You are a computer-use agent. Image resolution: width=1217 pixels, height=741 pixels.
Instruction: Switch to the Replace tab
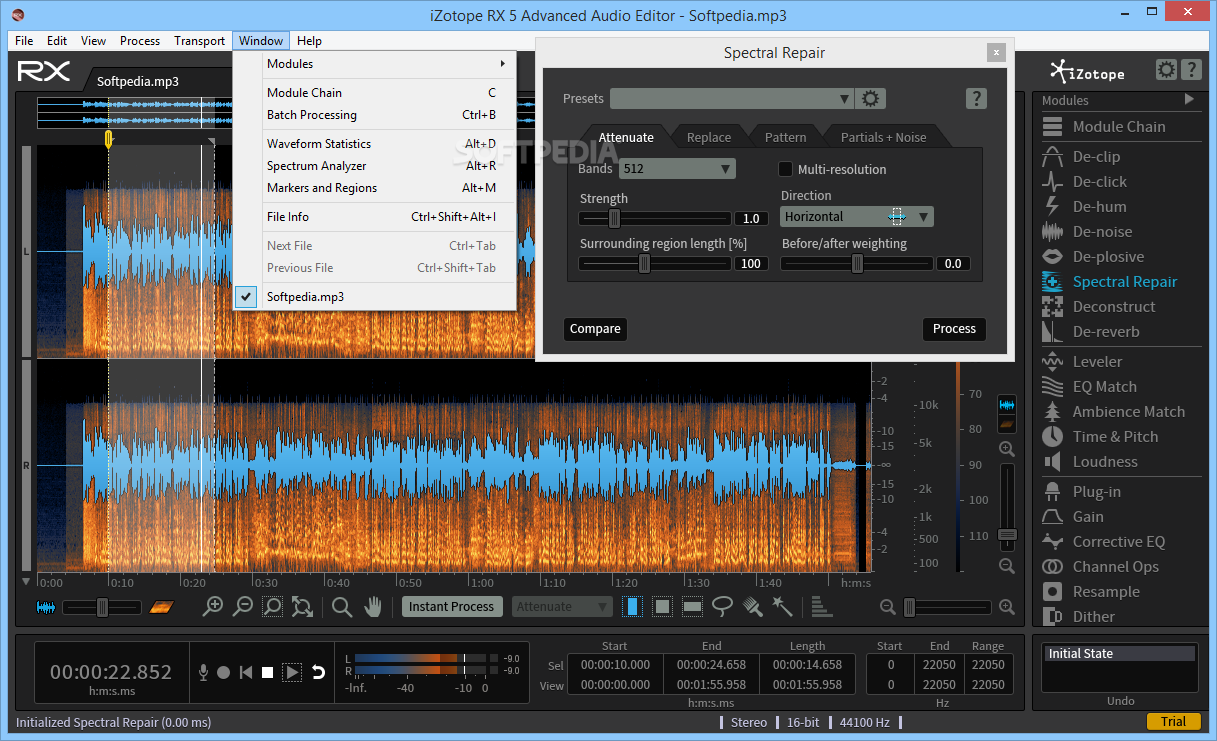pos(709,137)
